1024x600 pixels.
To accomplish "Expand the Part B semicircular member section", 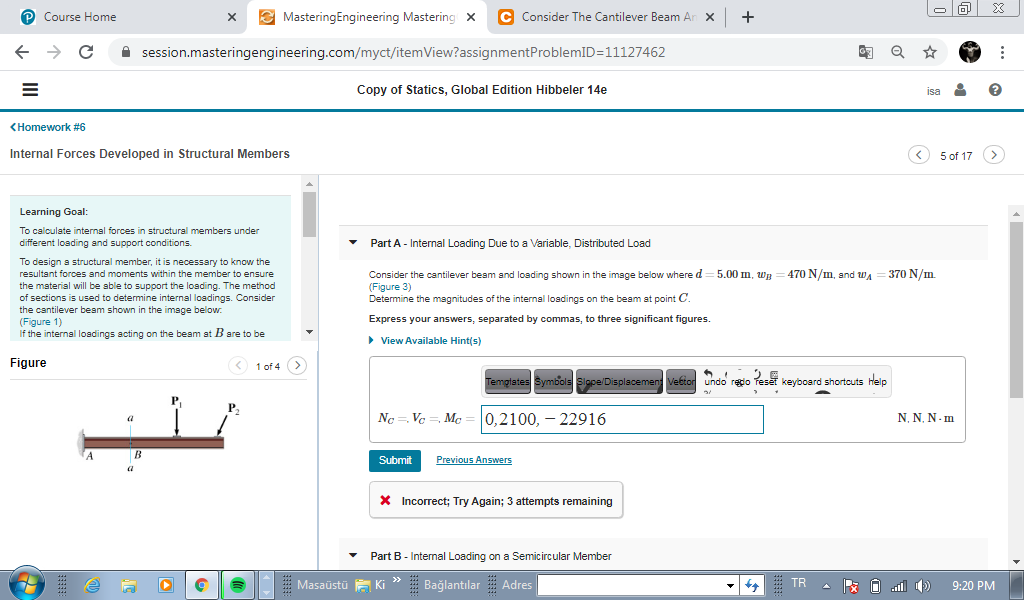I will click(x=352, y=555).
